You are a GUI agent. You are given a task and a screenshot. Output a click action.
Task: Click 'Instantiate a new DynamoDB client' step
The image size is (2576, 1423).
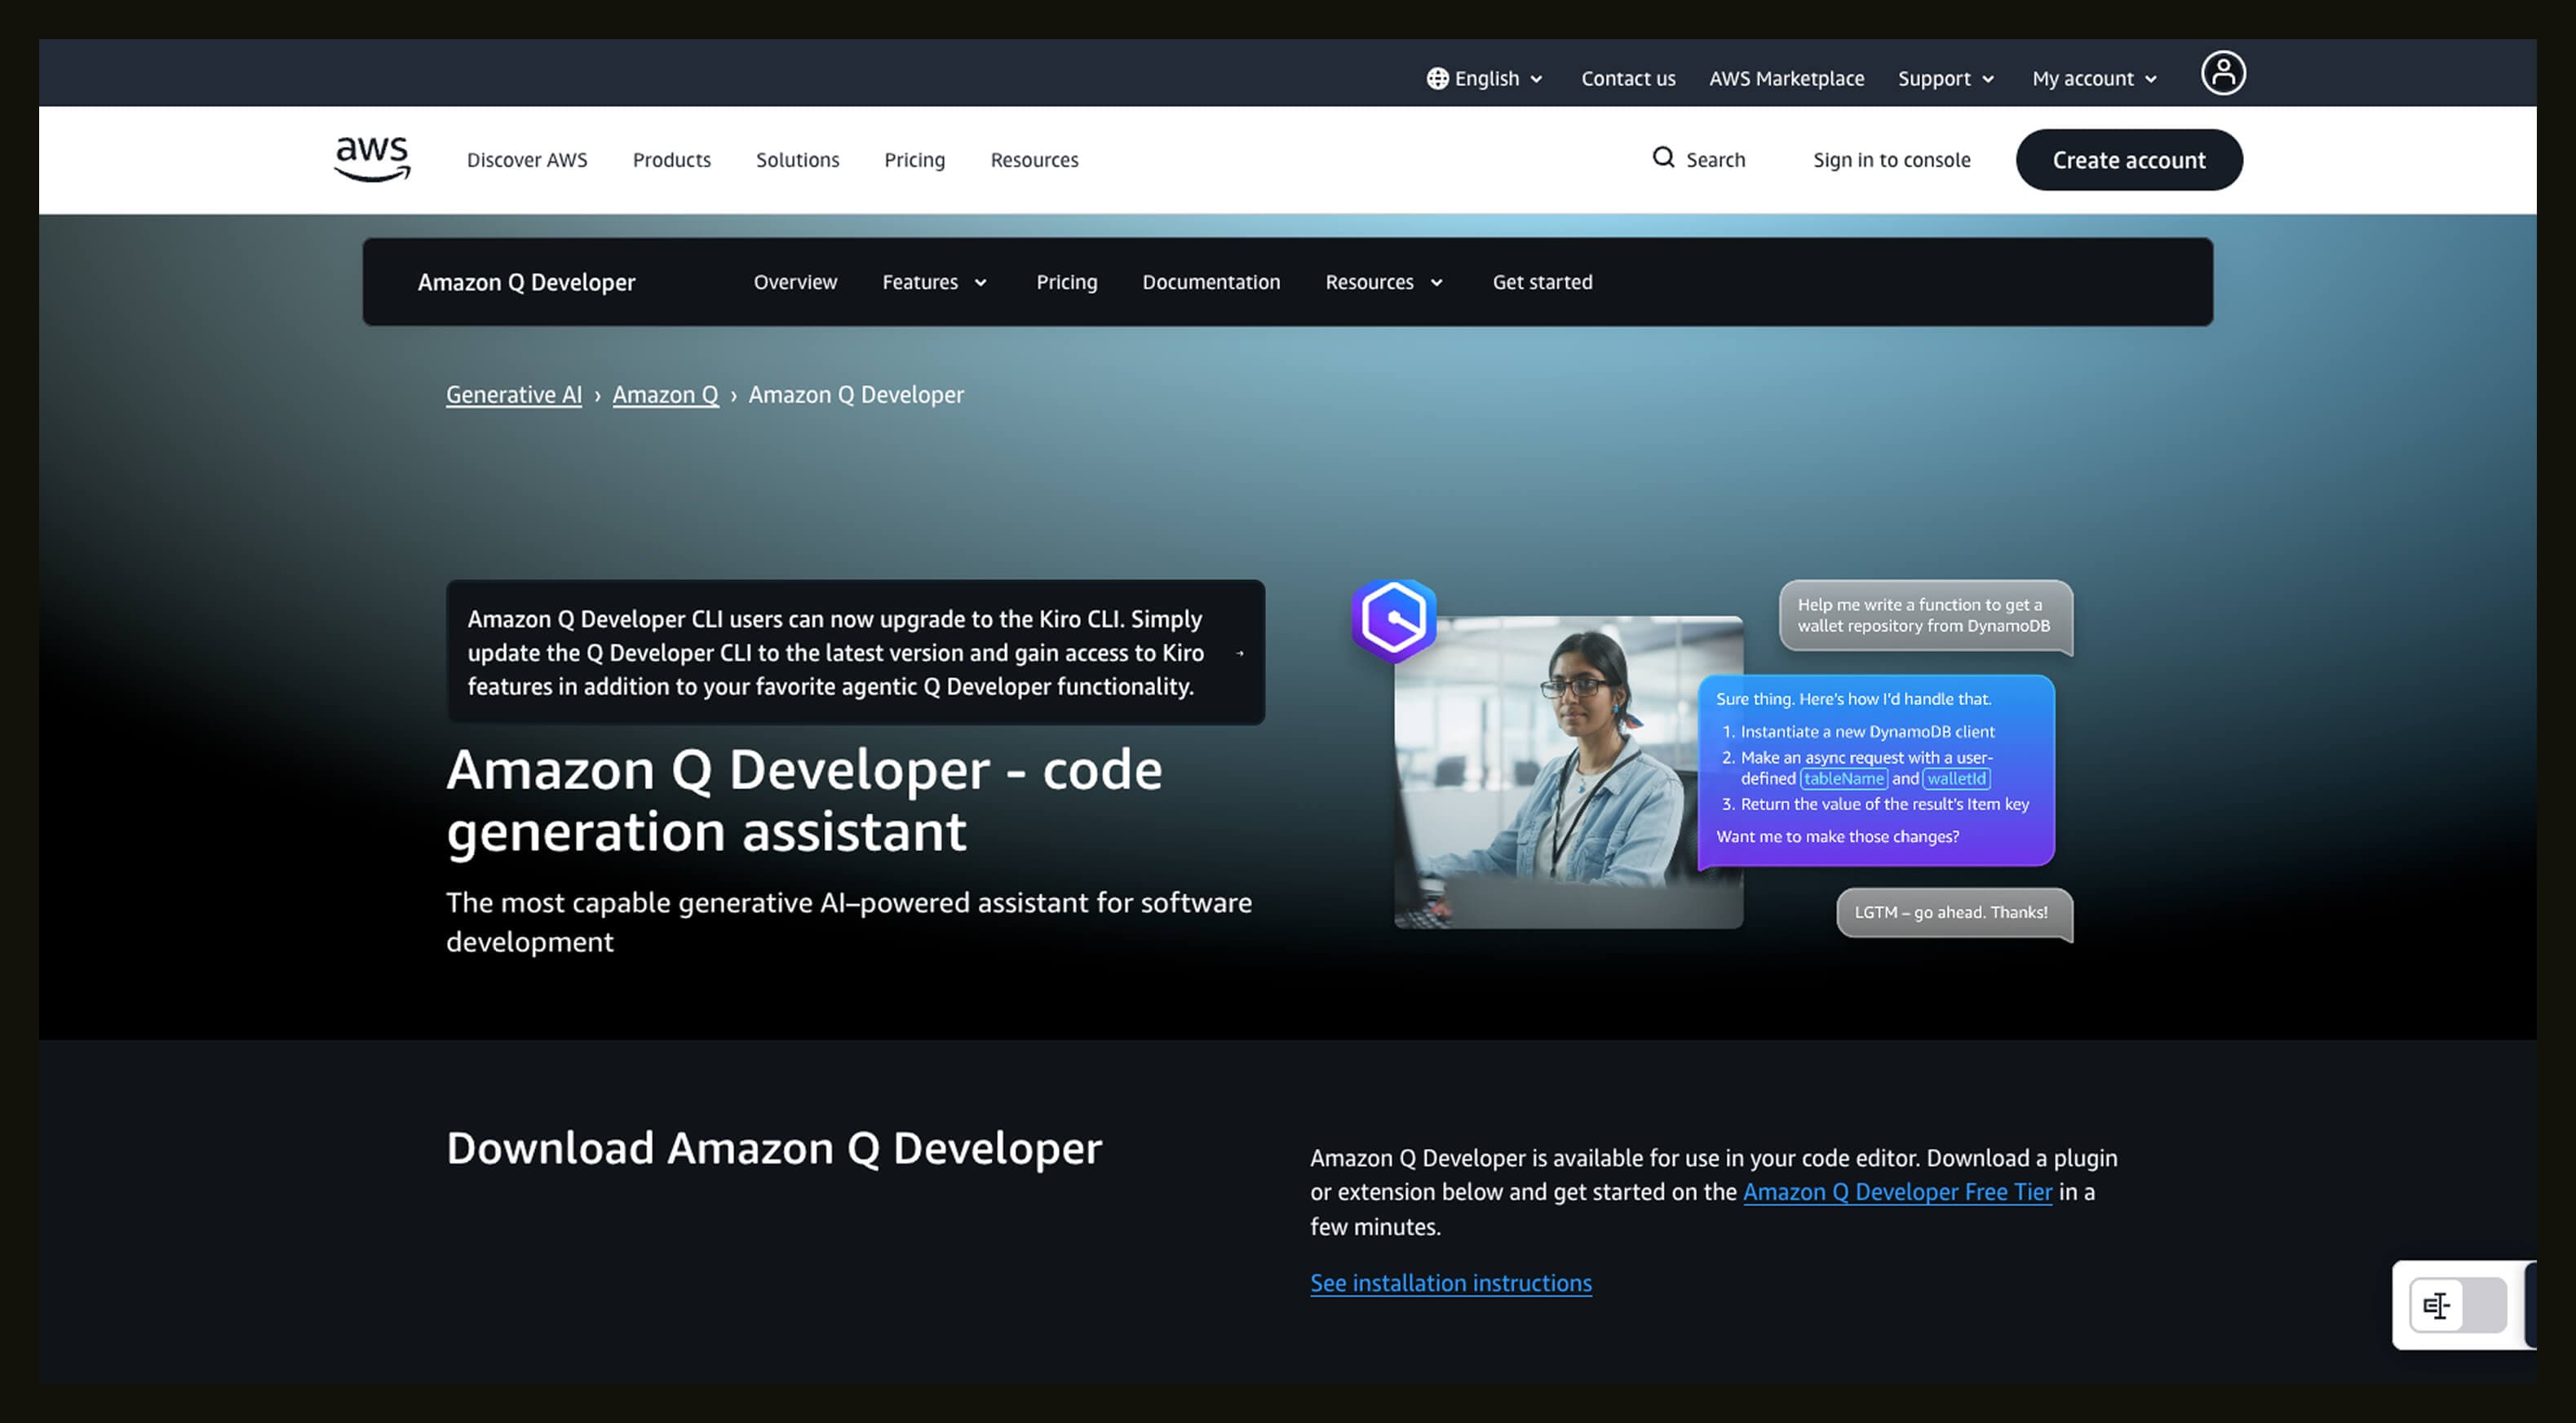(x=1867, y=732)
